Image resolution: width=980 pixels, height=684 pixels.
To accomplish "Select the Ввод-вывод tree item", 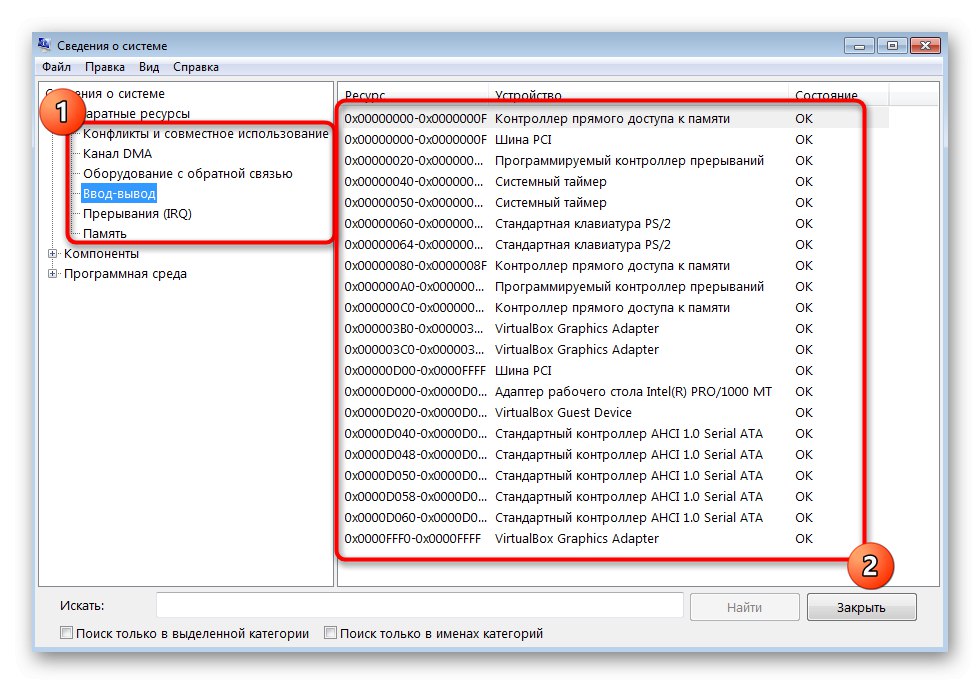I will [x=119, y=194].
